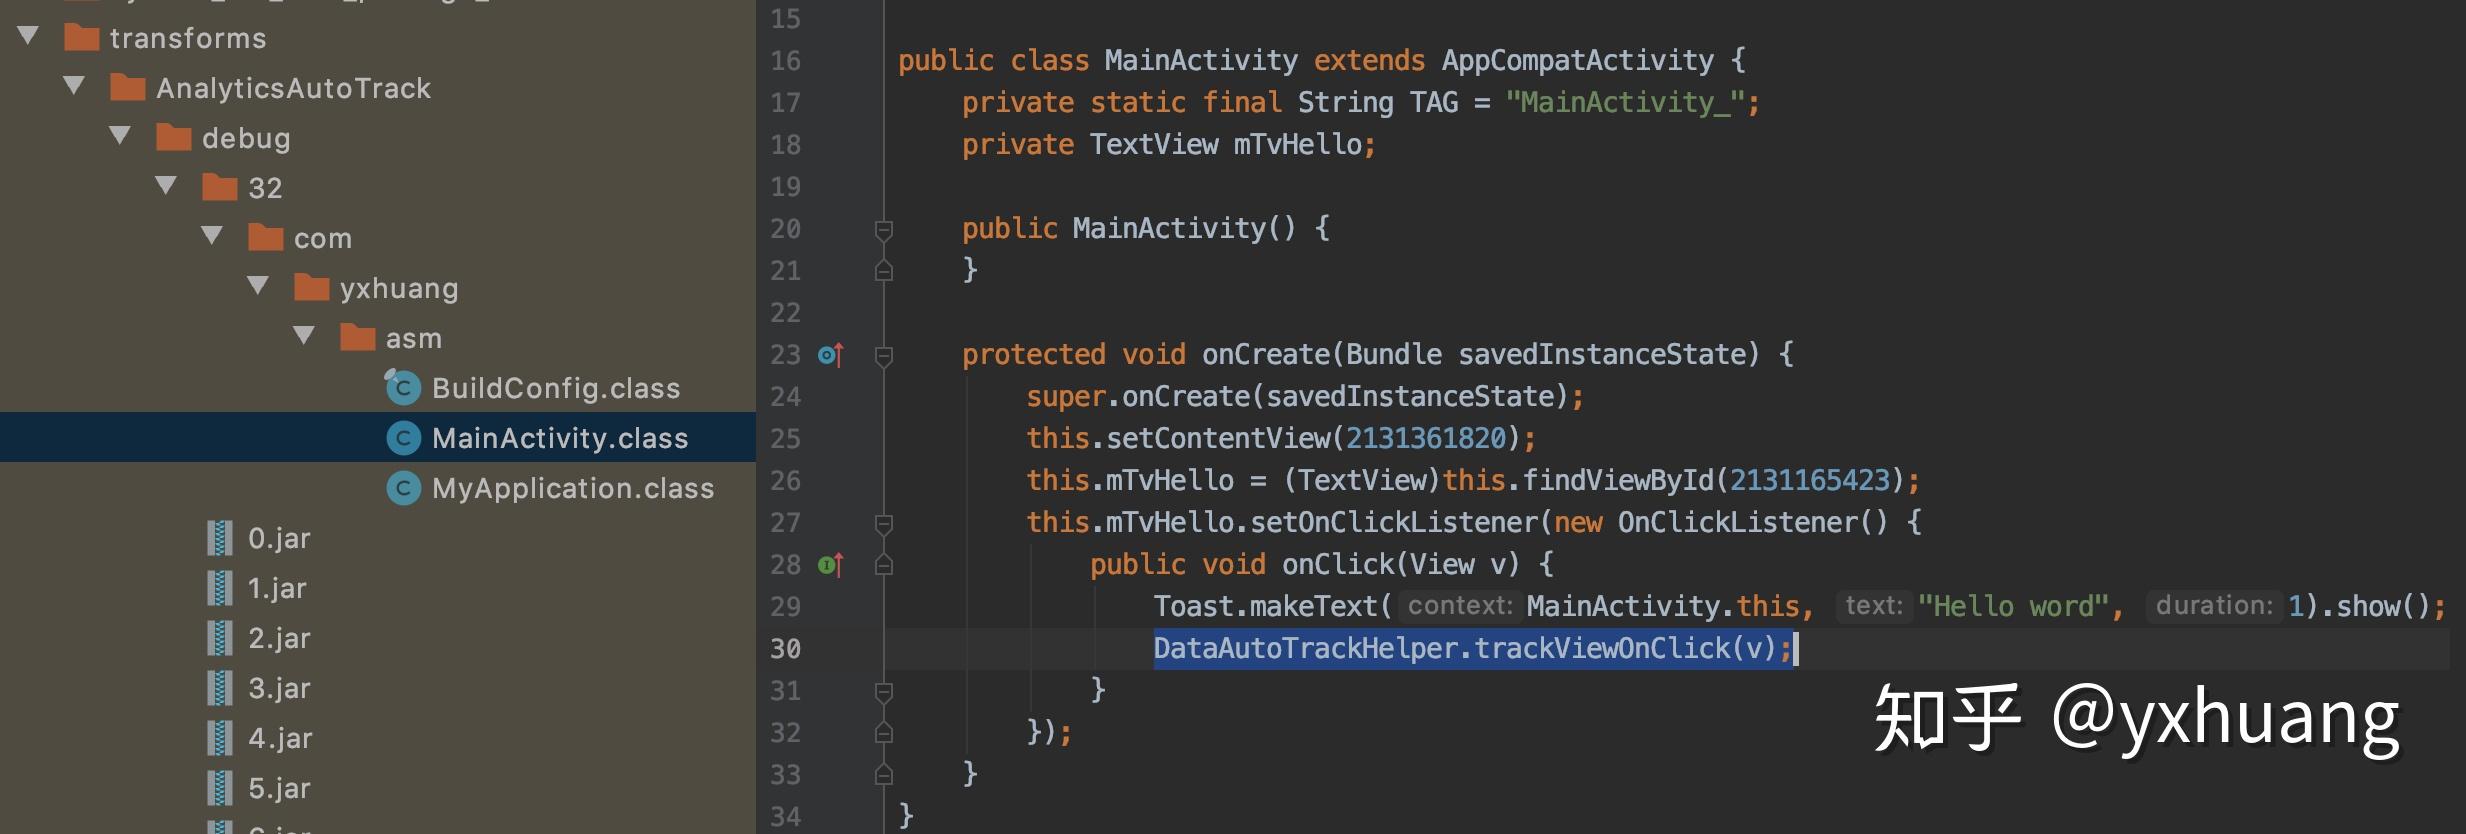Click the DataAutoTrackHelper.trackViewOnClick(v) code line
Screen dimensions: 2466x834
1472,648
